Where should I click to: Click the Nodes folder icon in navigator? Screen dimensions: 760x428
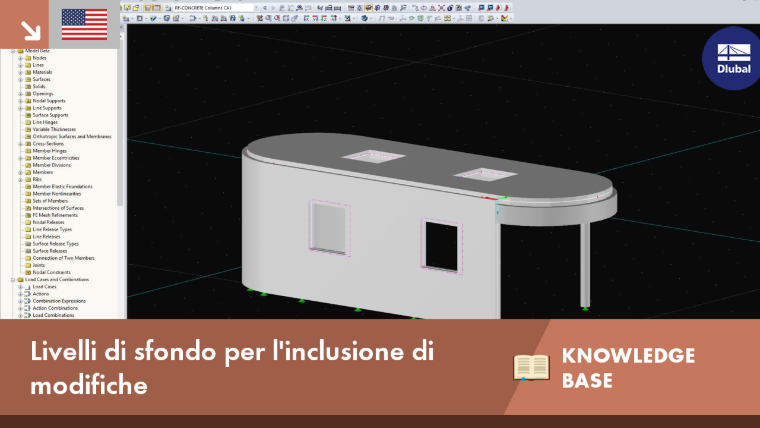coord(28,58)
